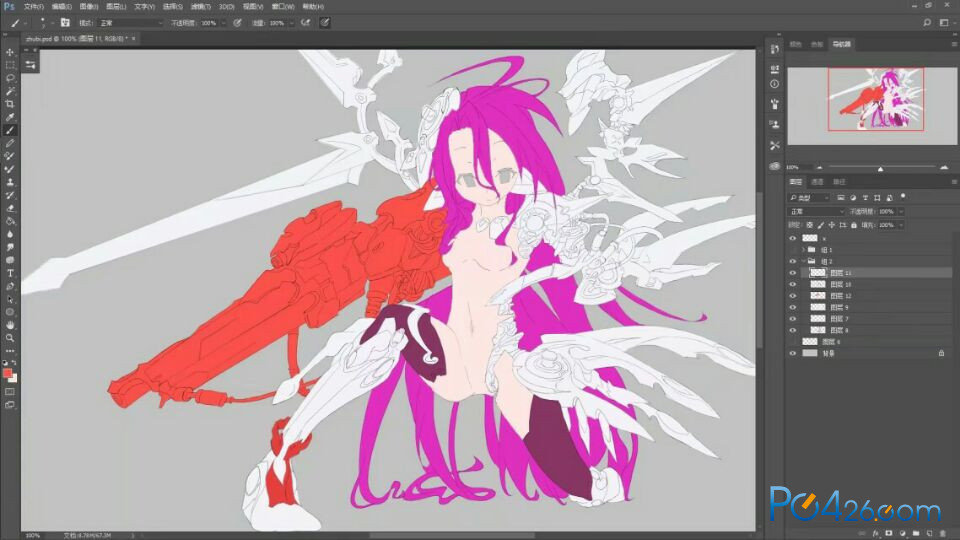Enable lock all for the layer

coord(854,225)
